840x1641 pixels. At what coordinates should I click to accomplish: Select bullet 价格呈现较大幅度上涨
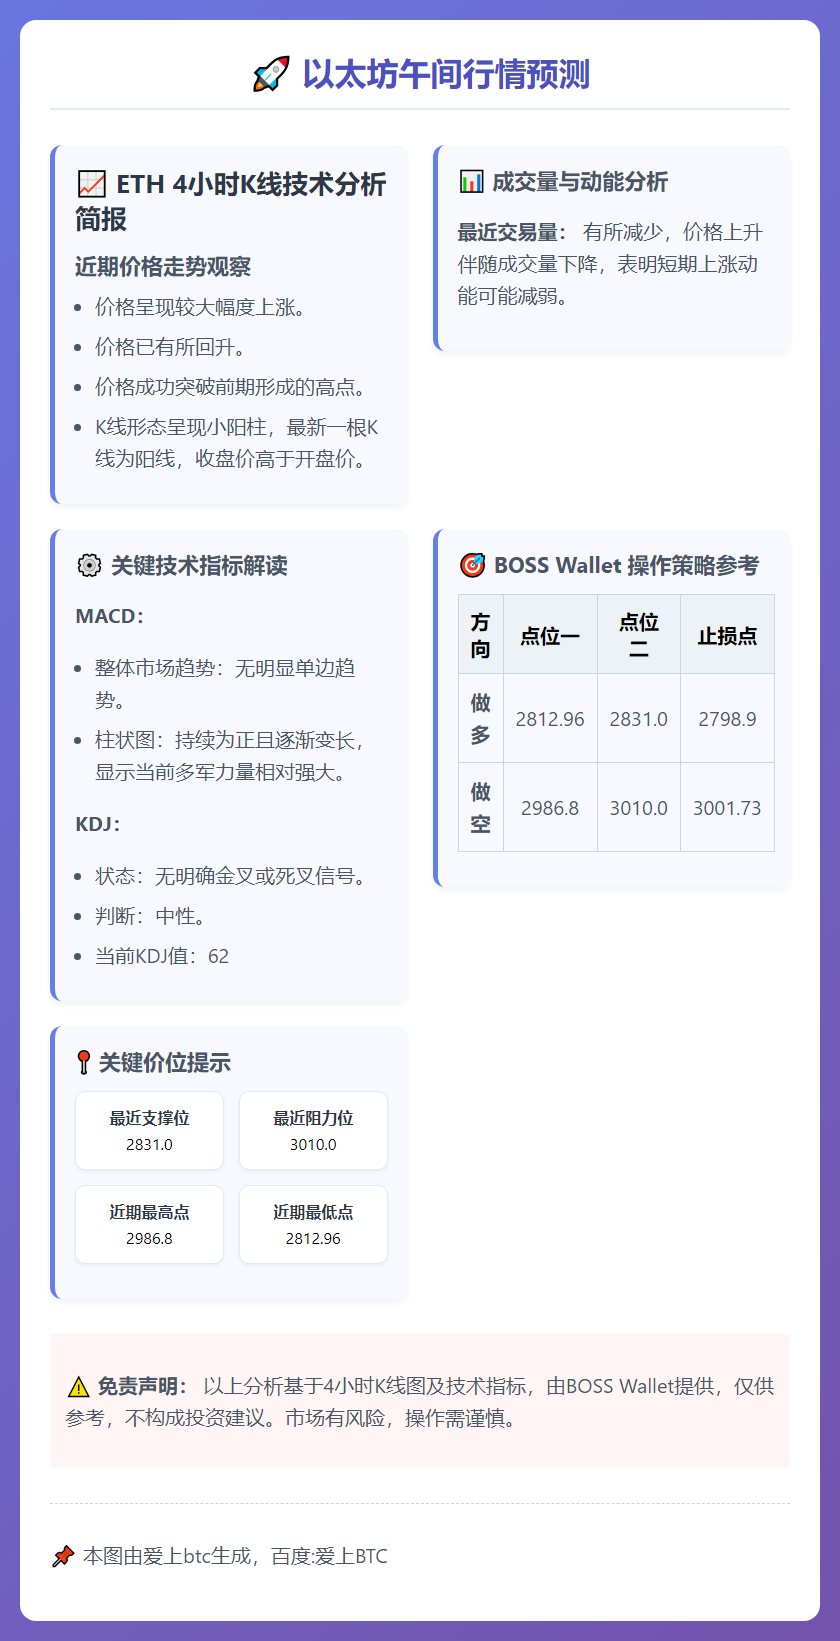[x=200, y=307]
